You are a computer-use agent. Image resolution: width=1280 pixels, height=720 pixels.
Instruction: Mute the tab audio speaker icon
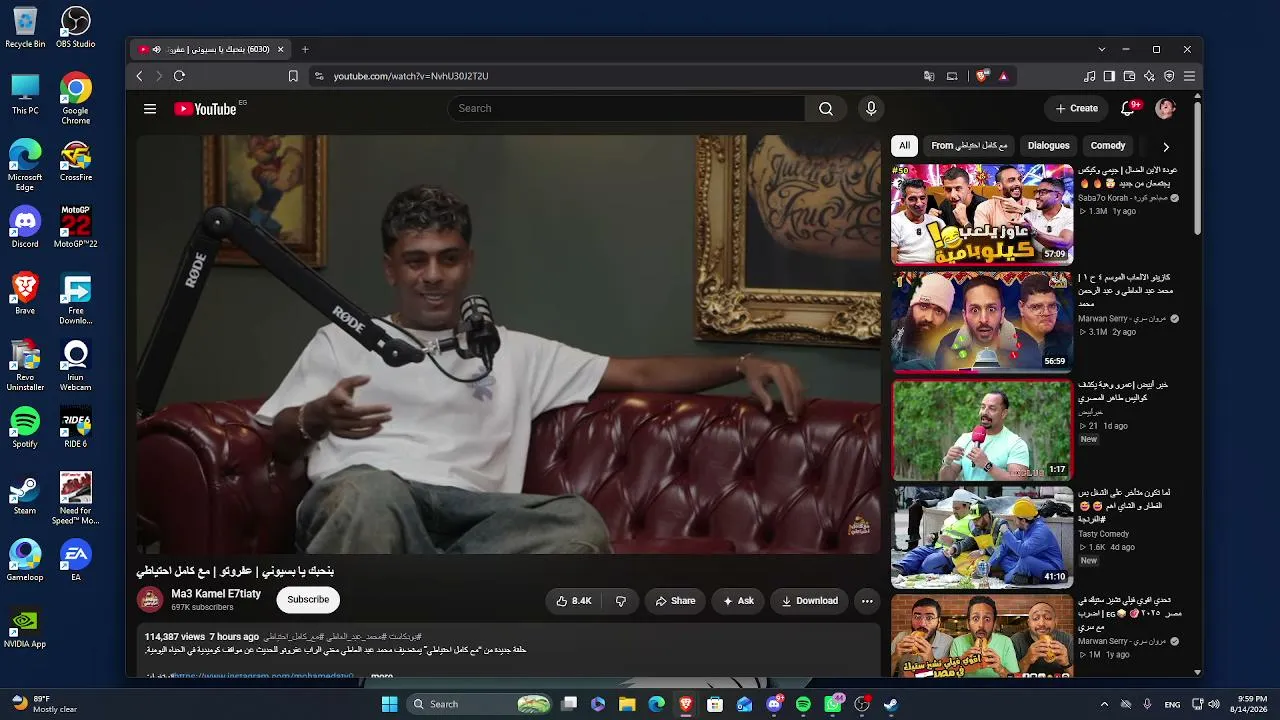[x=157, y=49]
